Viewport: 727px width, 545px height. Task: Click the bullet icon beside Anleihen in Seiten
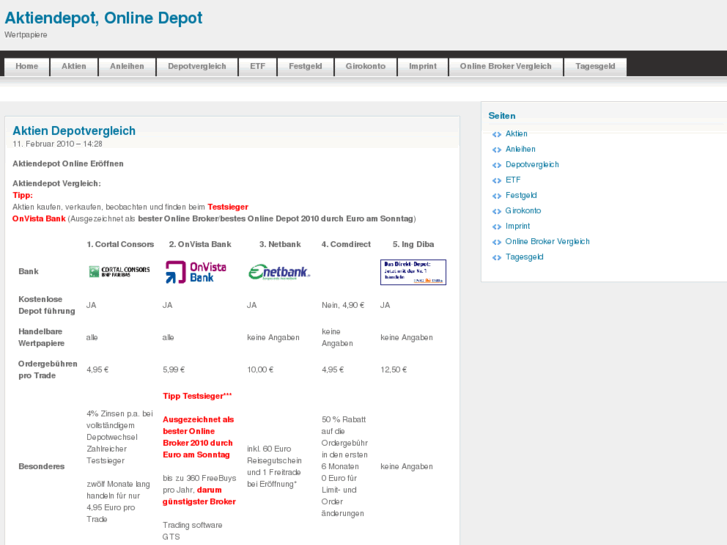tap(497, 150)
